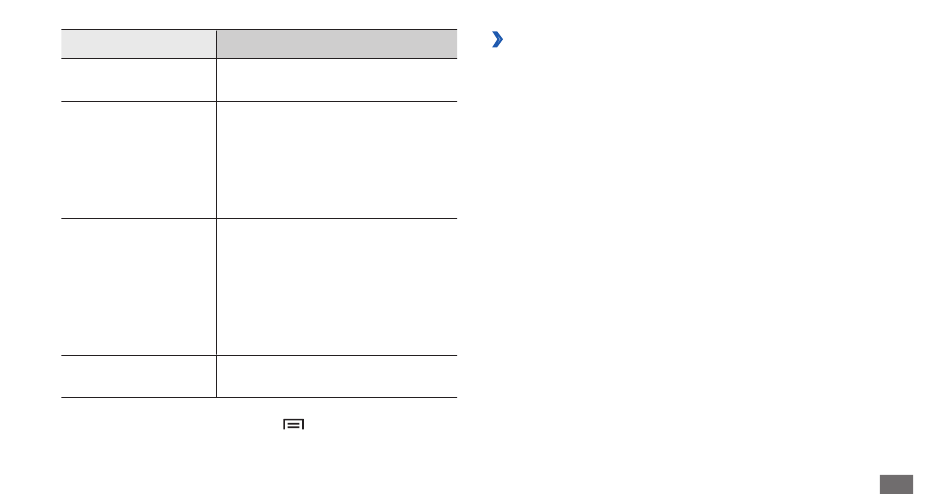Screen dimensions: 950x497
Task: Click the bottom border line of the table
Action: (x=259, y=398)
